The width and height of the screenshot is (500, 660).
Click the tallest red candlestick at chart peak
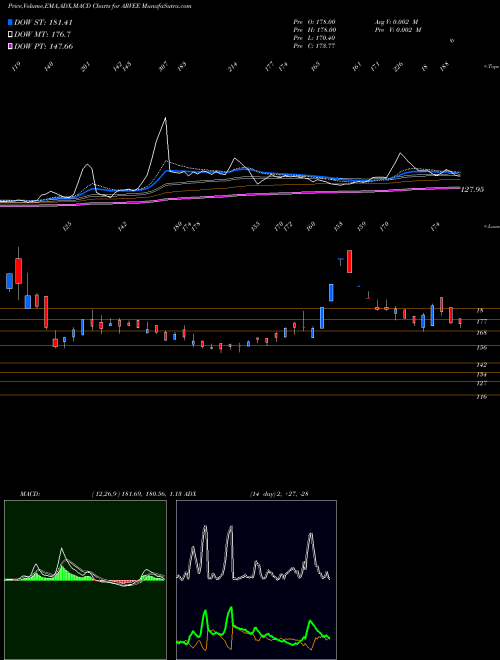click(349, 261)
